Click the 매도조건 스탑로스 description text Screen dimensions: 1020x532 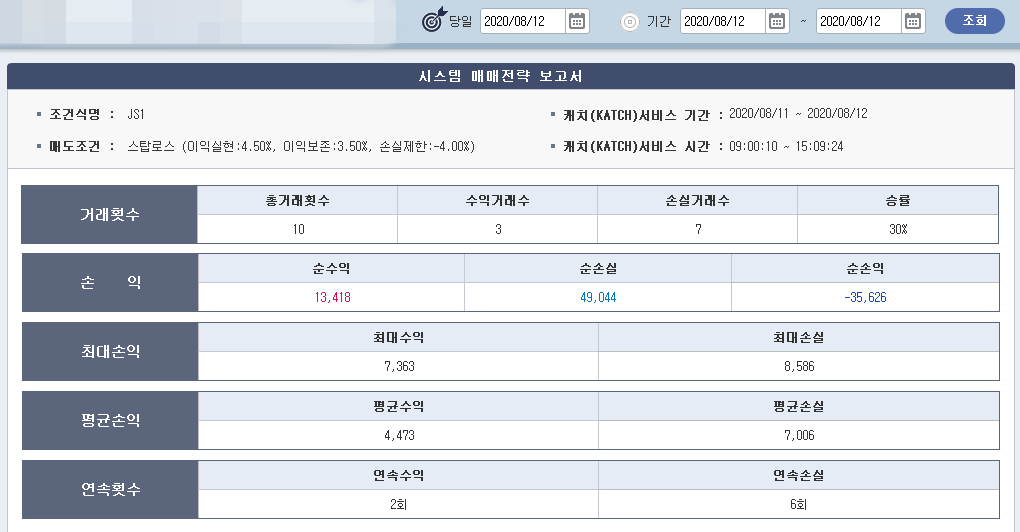coord(301,146)
